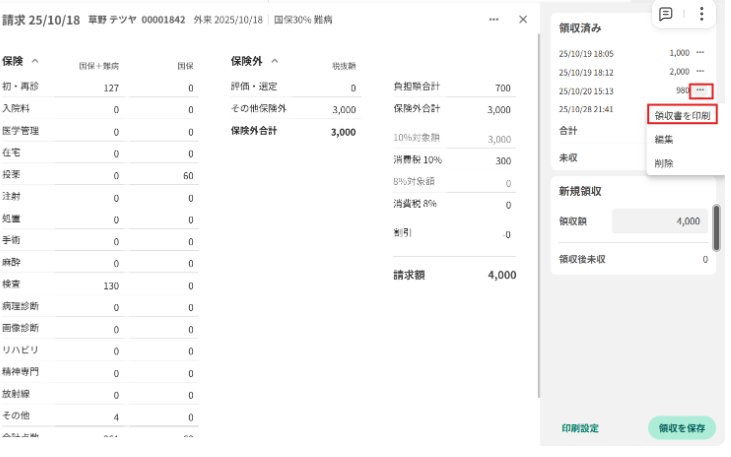Collapse the 保険 section

coord(35,61)
